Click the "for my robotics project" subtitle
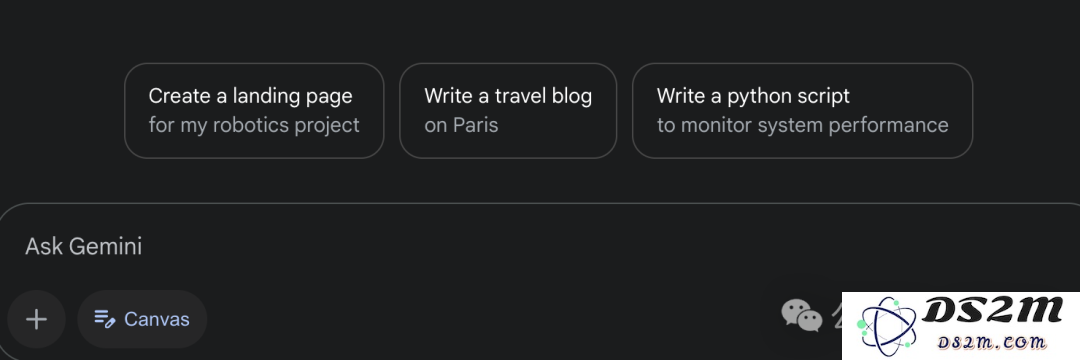The height and width of the screenshot is (360, 1080). [x=254, y=125]
